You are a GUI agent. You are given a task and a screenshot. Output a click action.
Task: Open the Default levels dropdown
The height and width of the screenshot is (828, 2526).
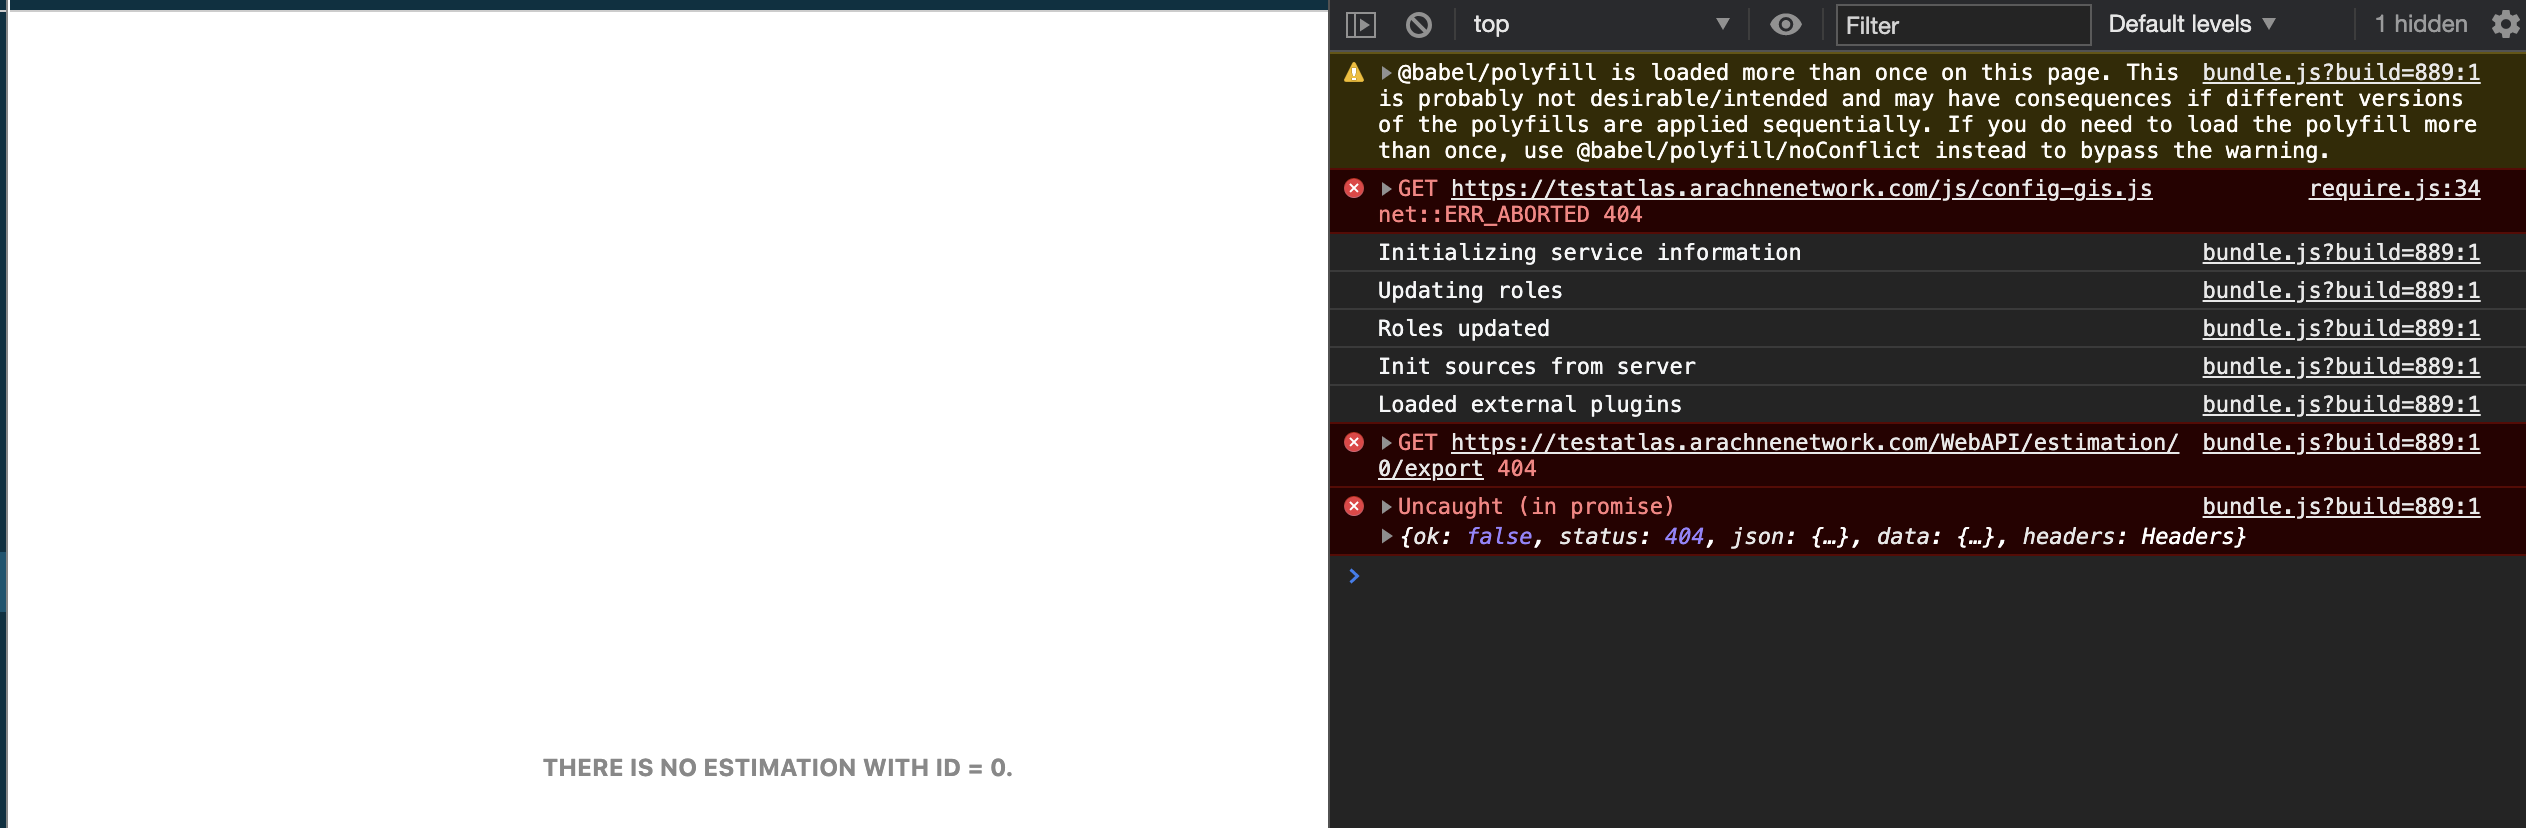[2190, 23]
